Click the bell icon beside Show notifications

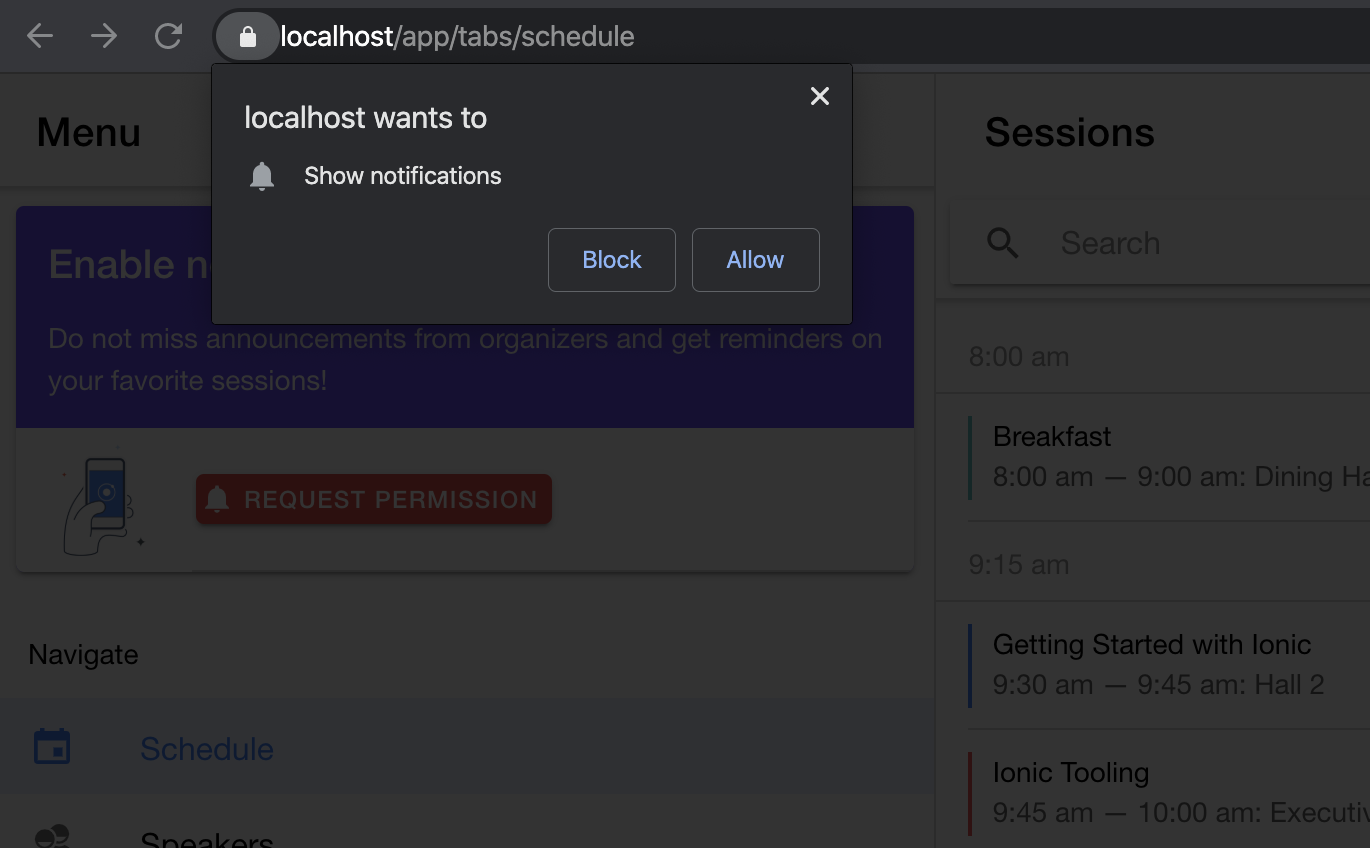(x=262, y=176)
